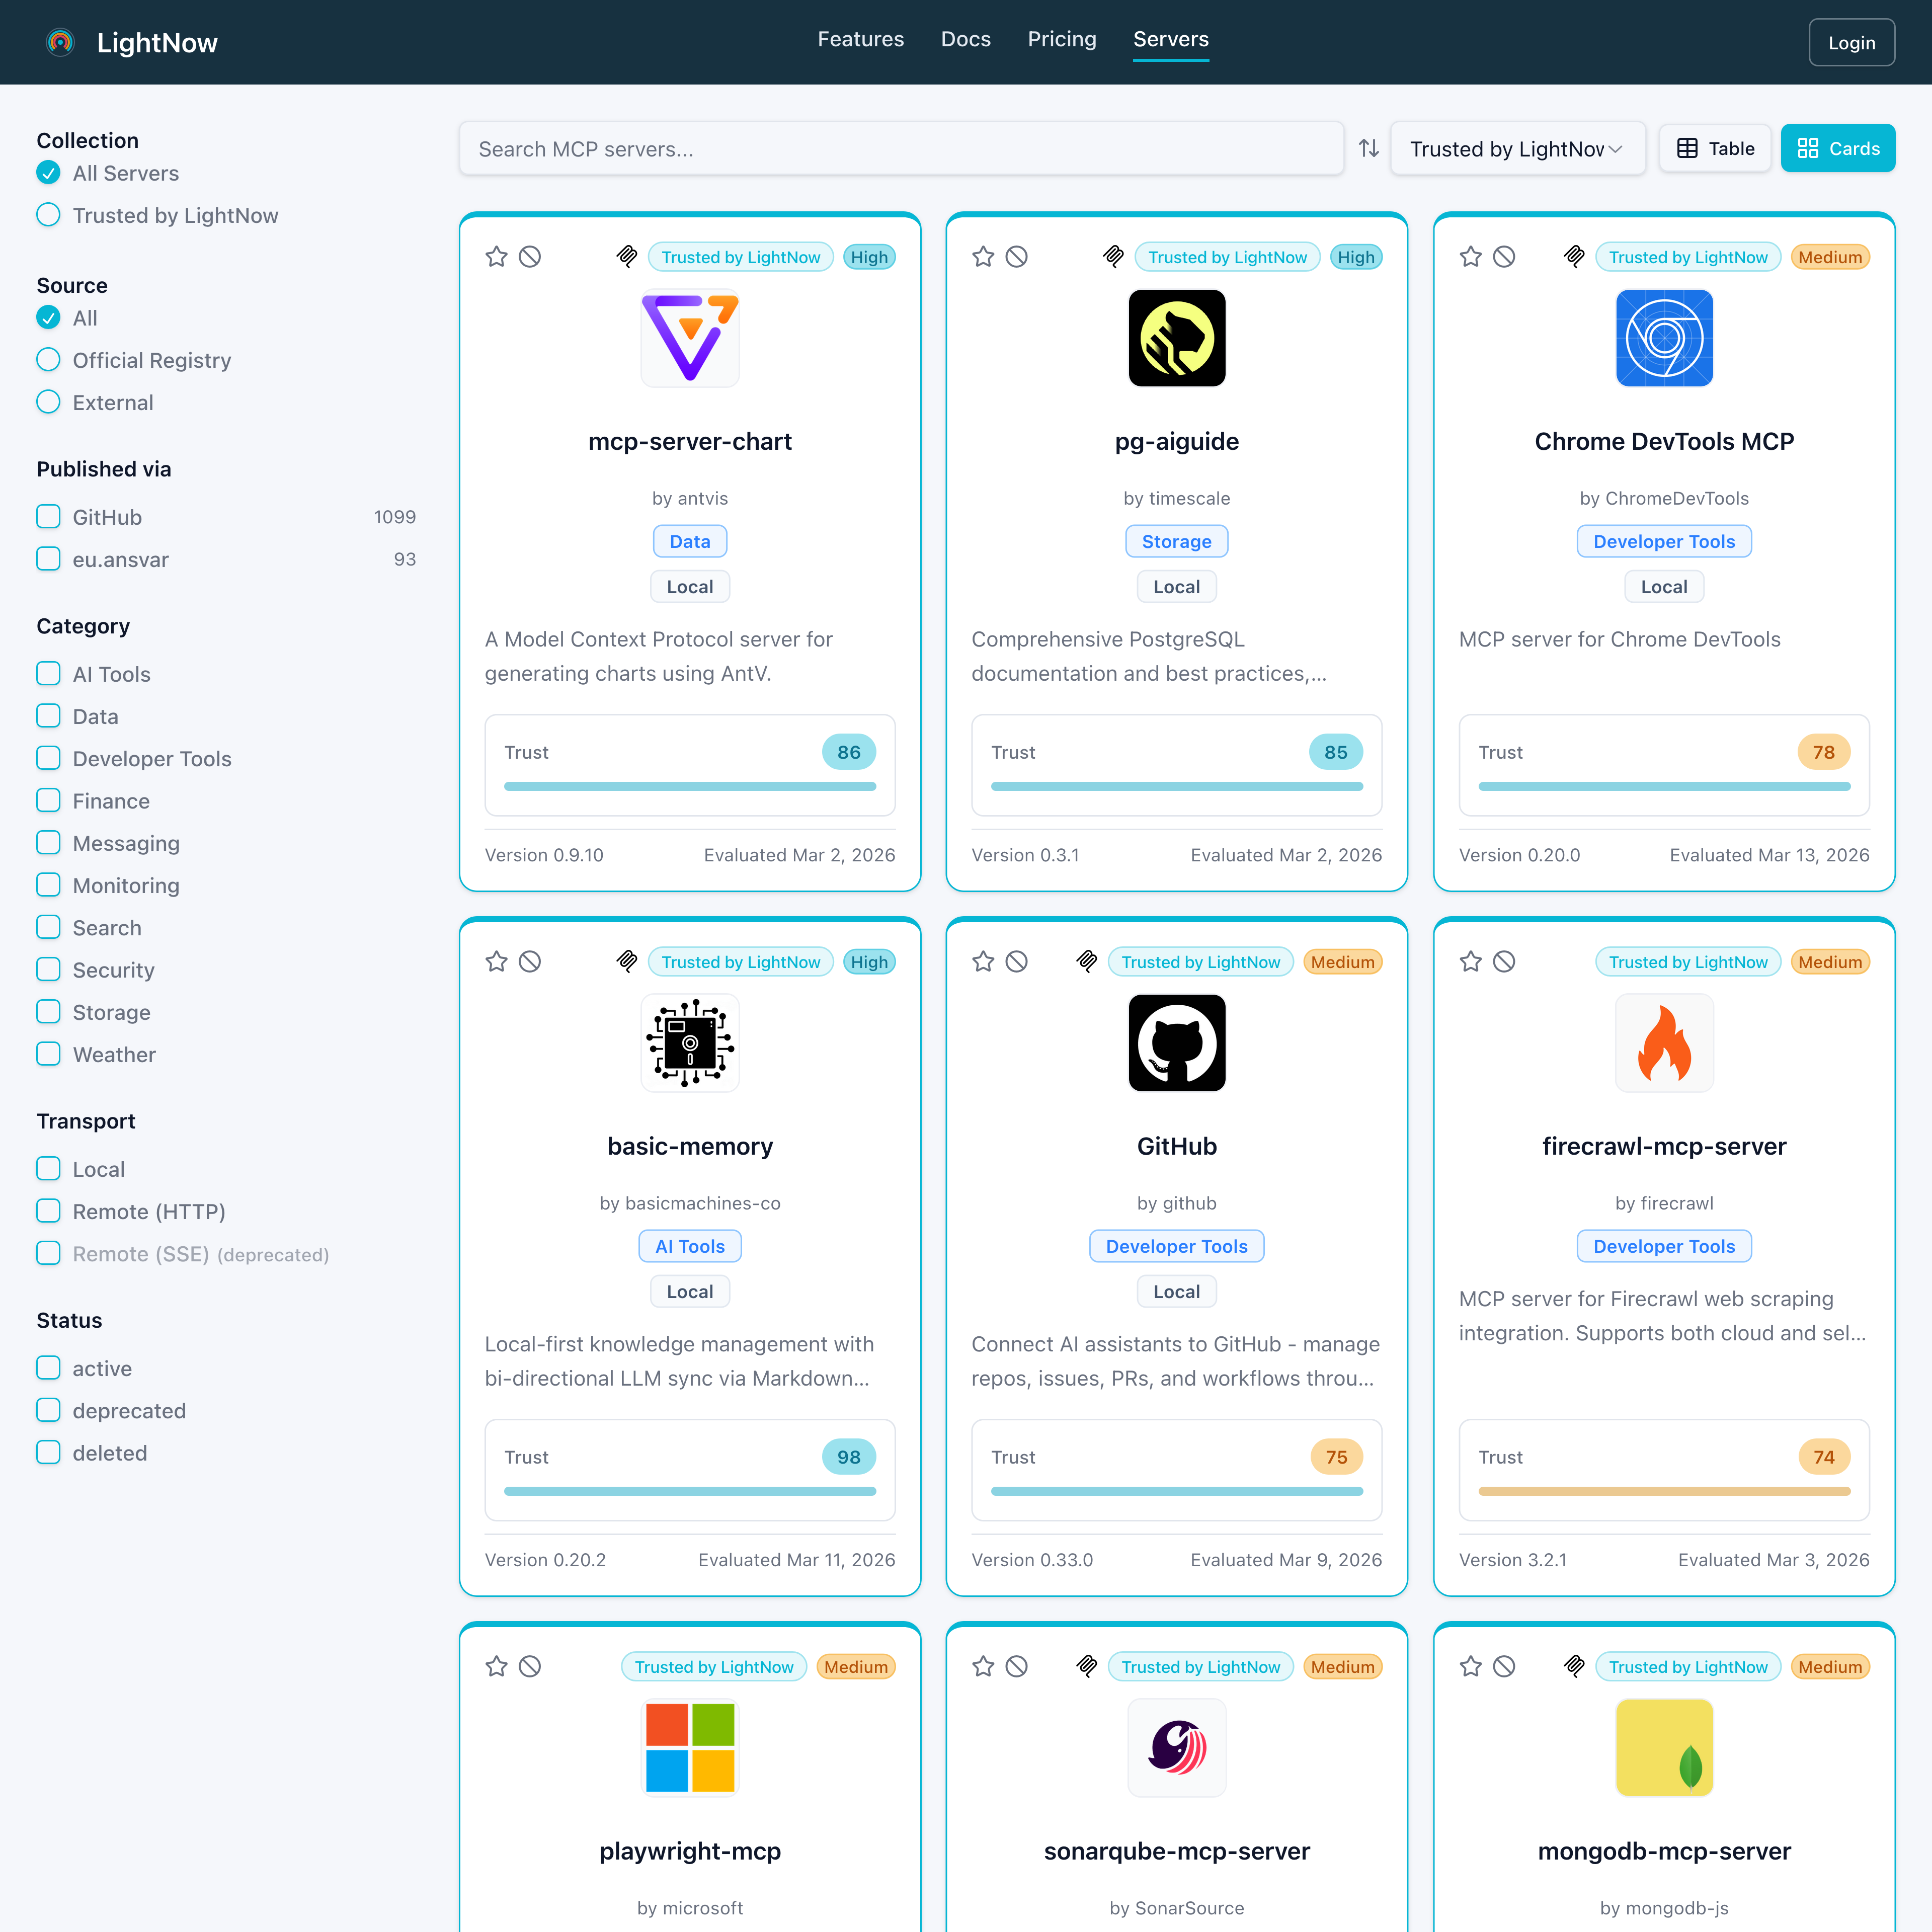The width and height of the screenshot is (1932, 1932).
Task: Click the 86 trust score badge
Action: pyautogui.click(x=849, y=752)
